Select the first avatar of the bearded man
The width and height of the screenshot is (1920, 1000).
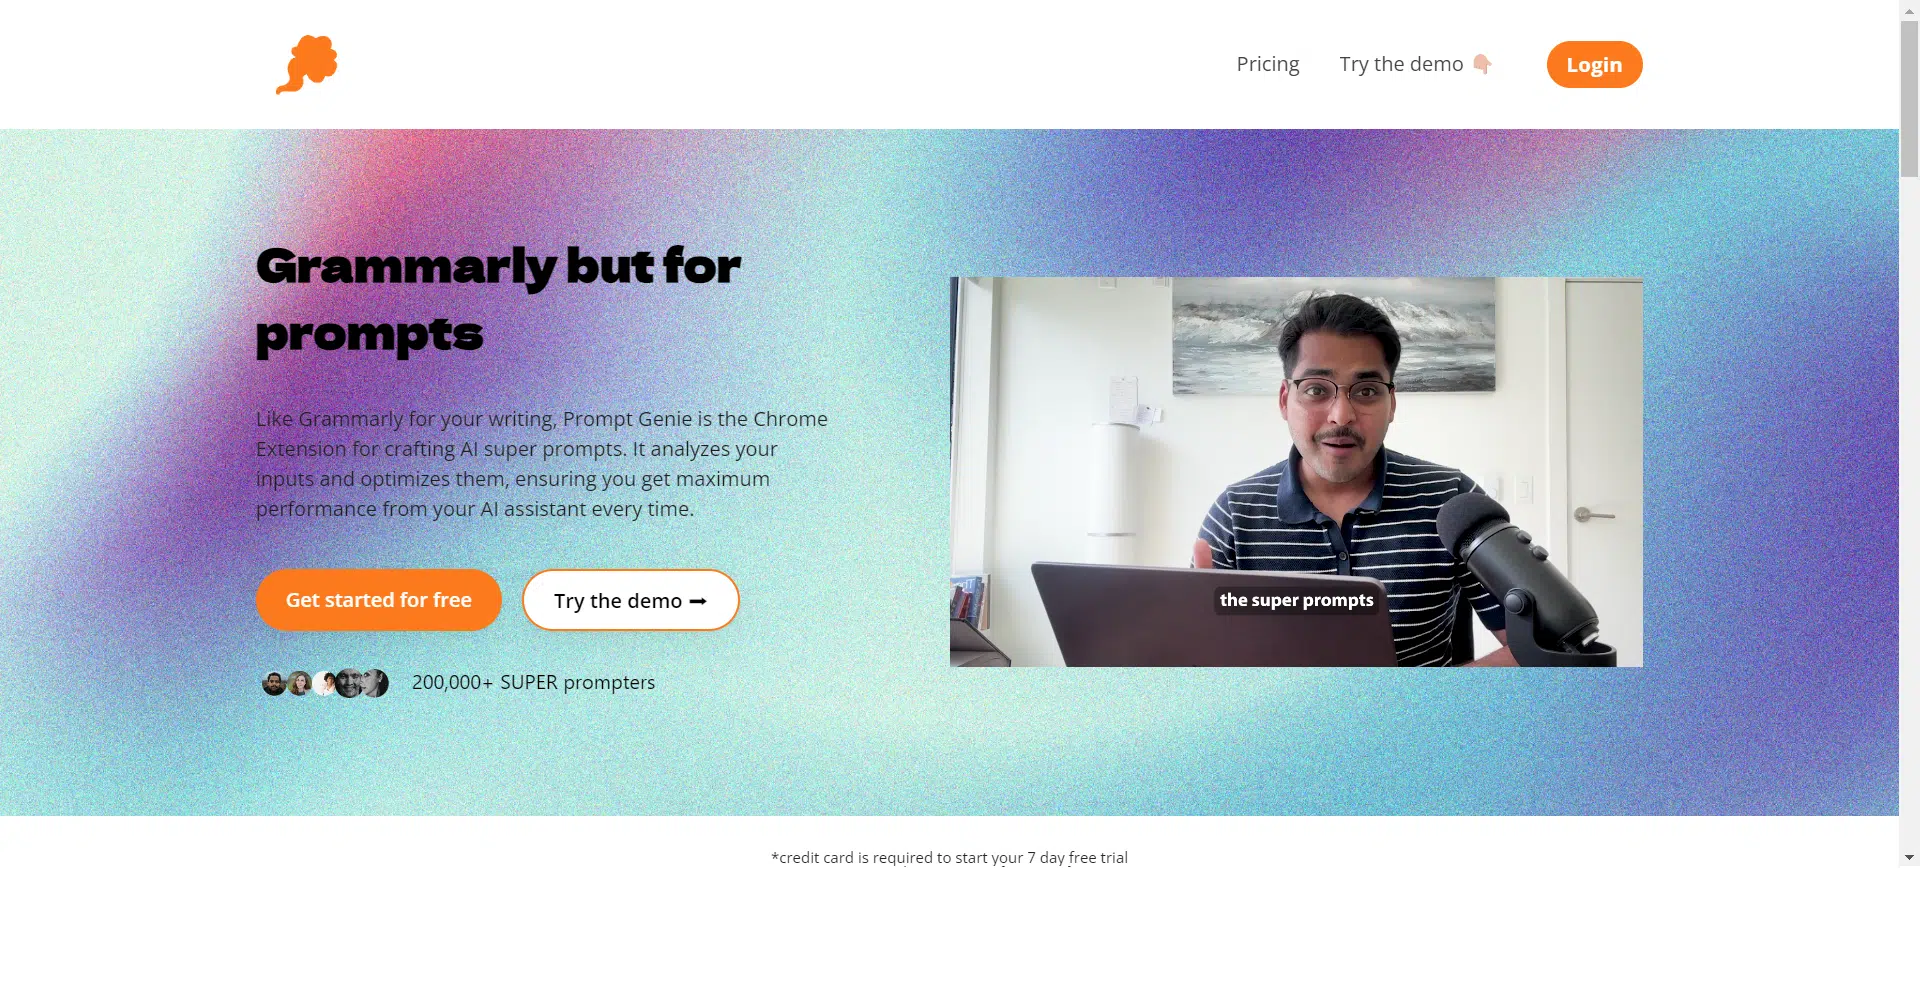tap(274, 683)
